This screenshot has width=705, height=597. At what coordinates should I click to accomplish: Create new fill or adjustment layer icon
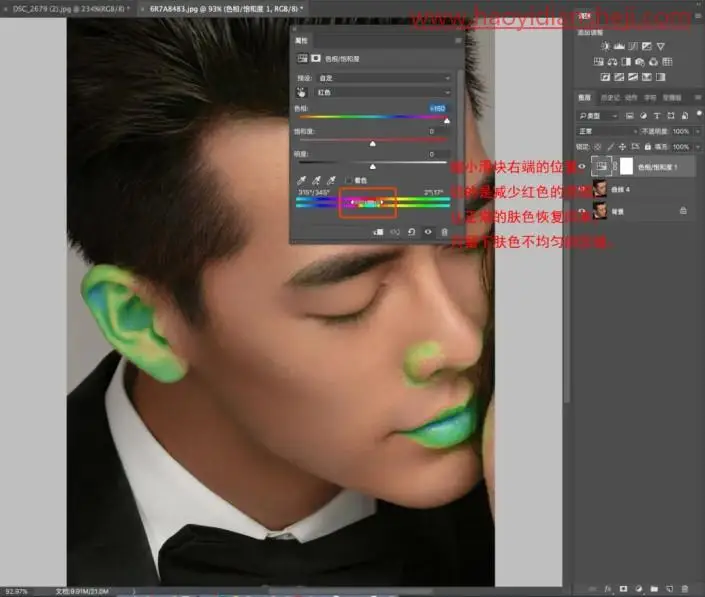click(x=638, y=588)
